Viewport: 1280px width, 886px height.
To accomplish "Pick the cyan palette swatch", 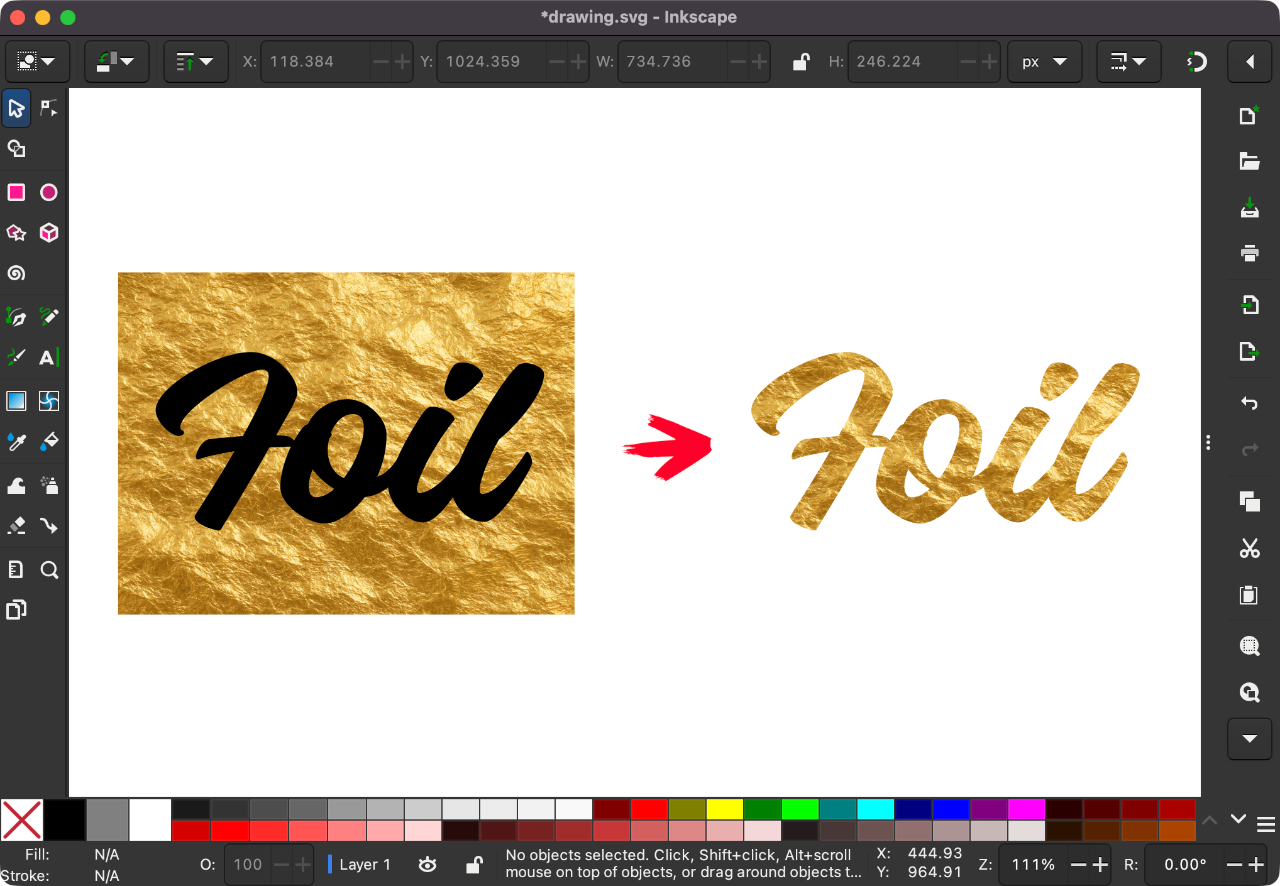I will pyautogui.click(x=876, y=809).
